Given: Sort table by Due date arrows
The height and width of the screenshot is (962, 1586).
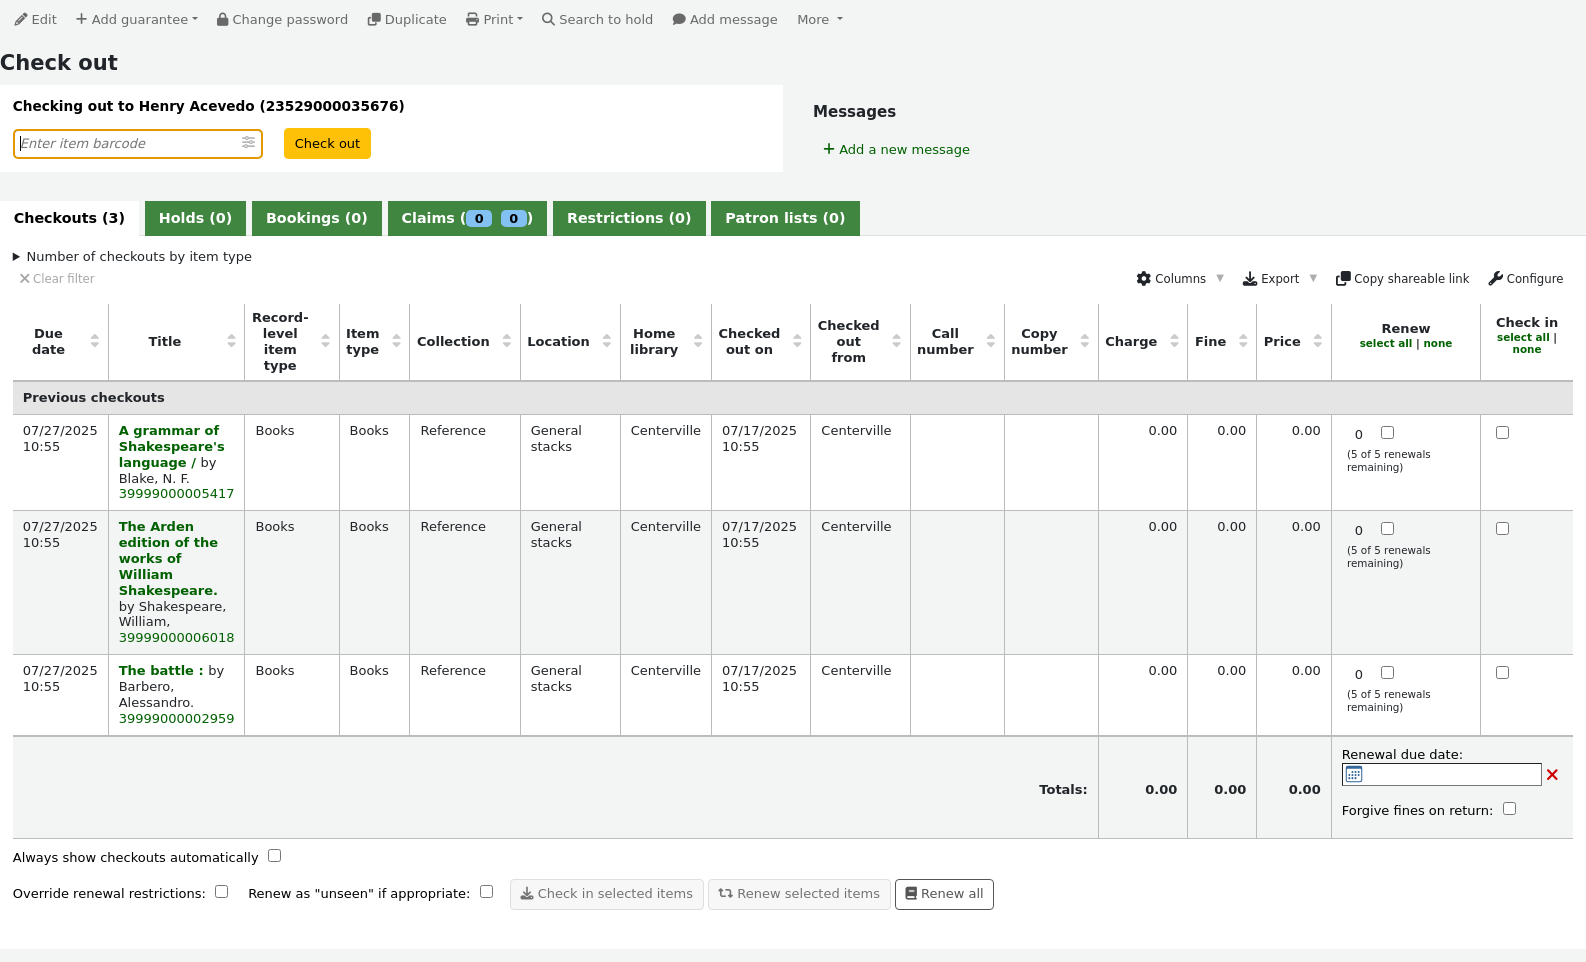Looking at the screenshot, I should (94, 341).
